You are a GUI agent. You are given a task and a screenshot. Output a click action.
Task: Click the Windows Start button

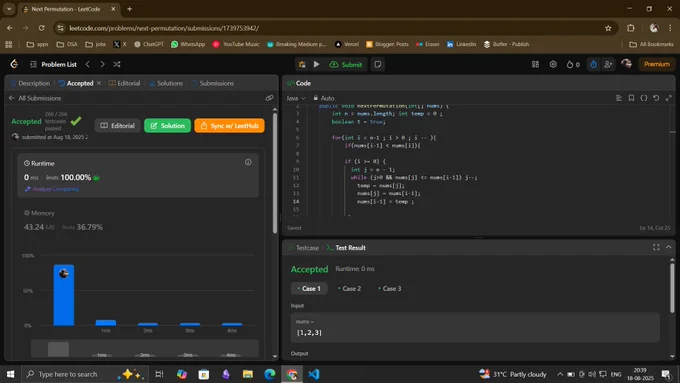pos(10,374)
